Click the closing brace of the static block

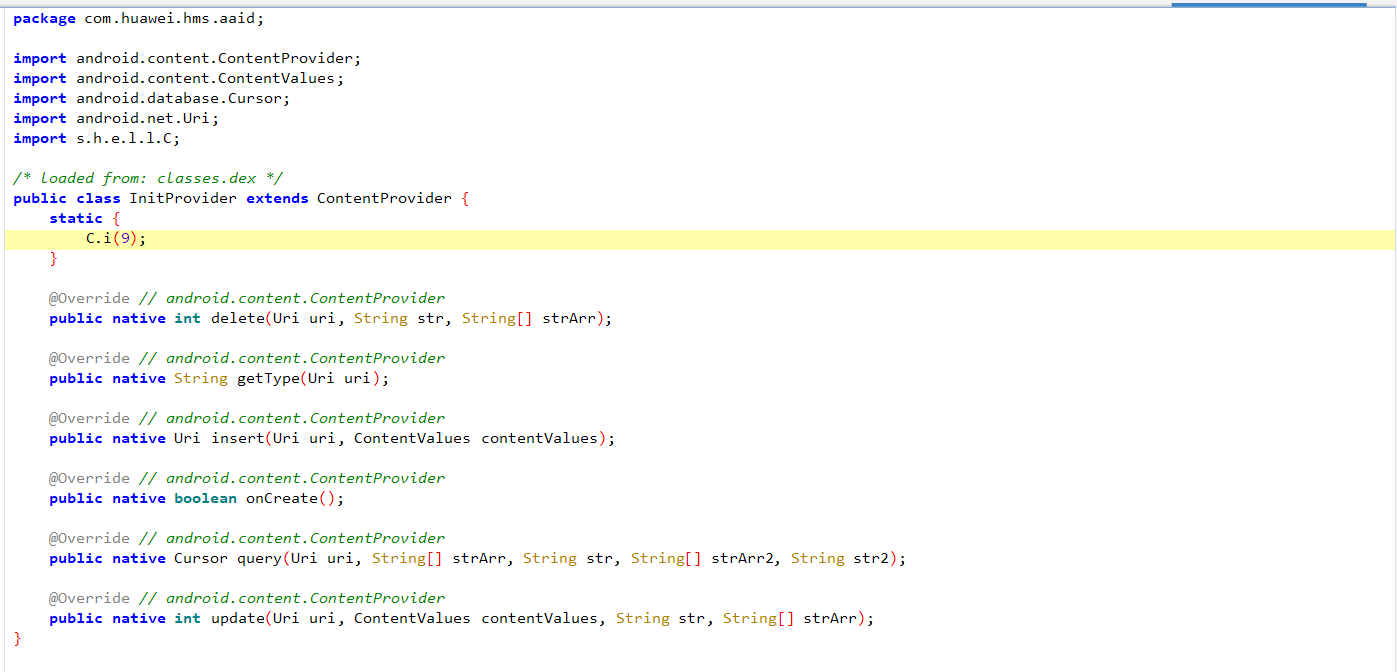pos(54,258)
